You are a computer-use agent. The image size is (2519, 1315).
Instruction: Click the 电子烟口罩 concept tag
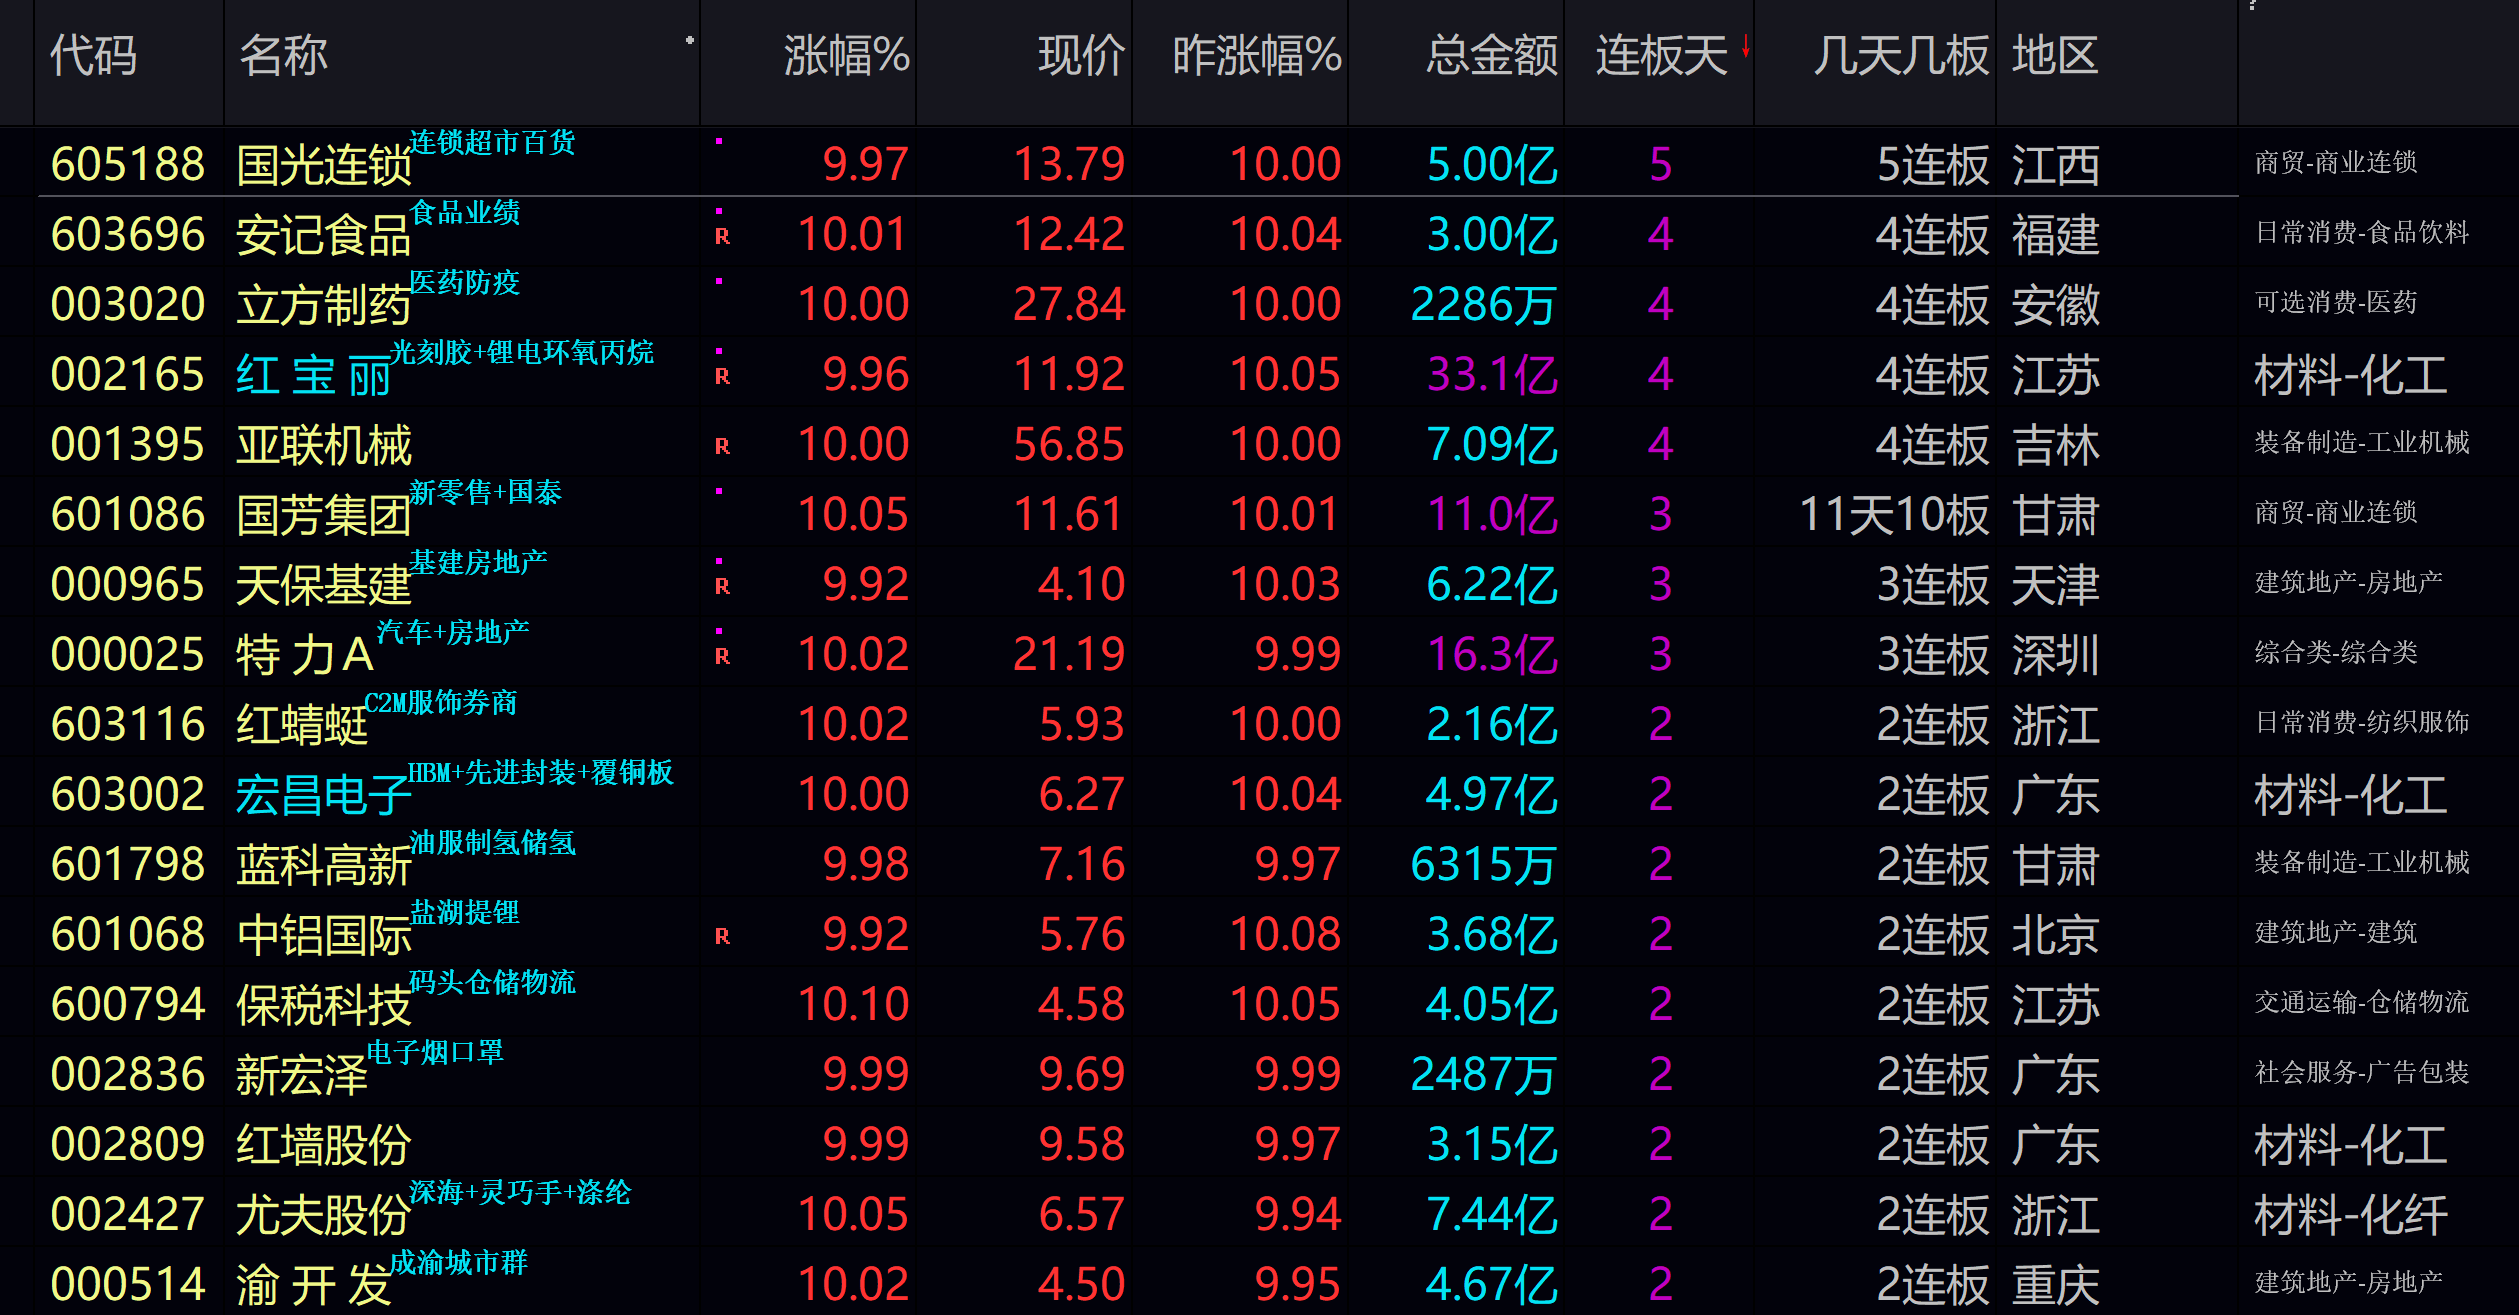(x=435, y=1052)
